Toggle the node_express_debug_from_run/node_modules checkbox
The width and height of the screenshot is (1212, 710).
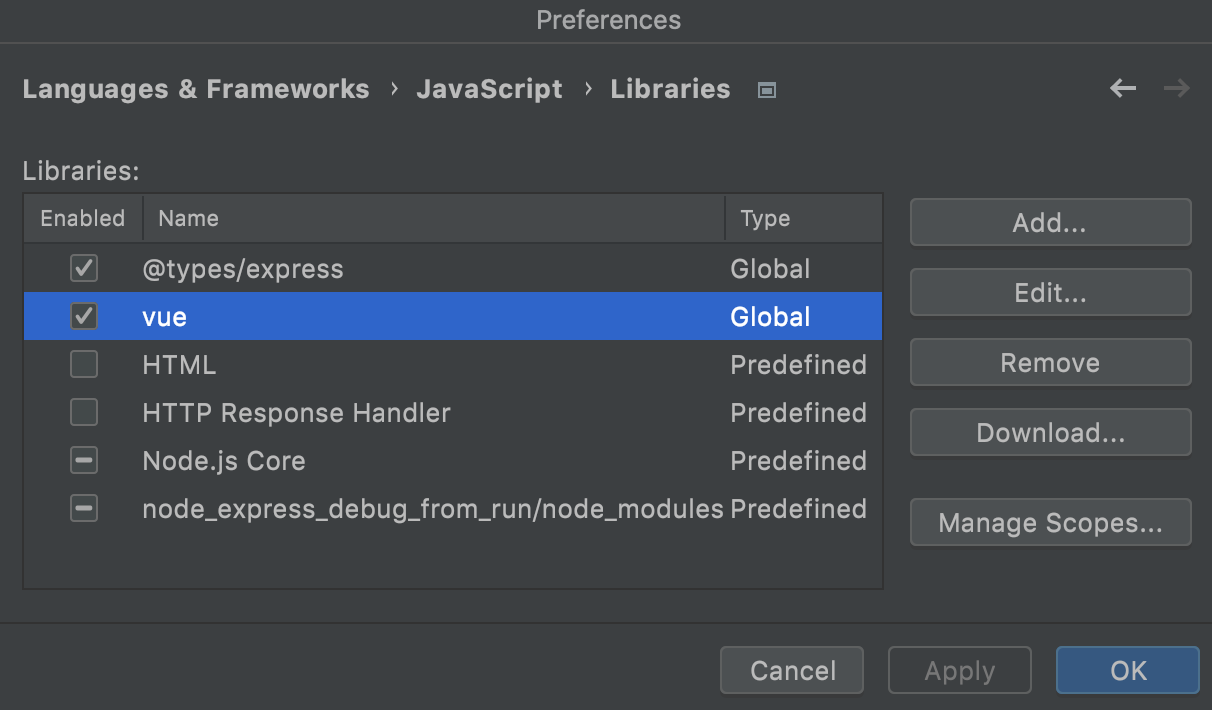[x=84, y=508]
